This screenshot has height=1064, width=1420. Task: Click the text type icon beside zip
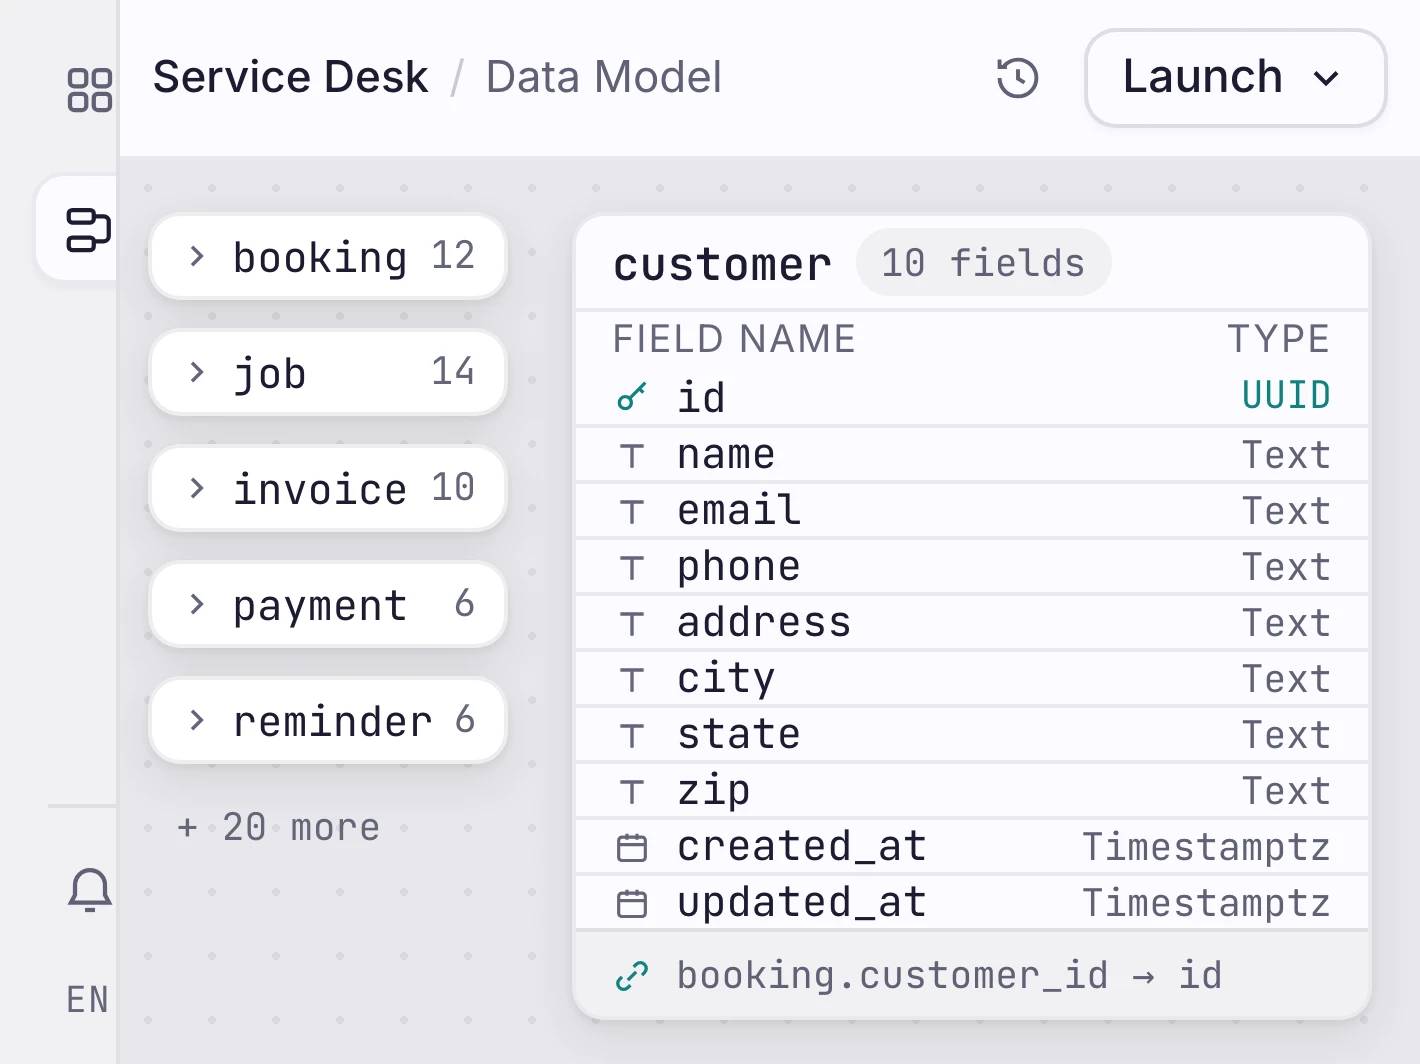tap(632, 792)
